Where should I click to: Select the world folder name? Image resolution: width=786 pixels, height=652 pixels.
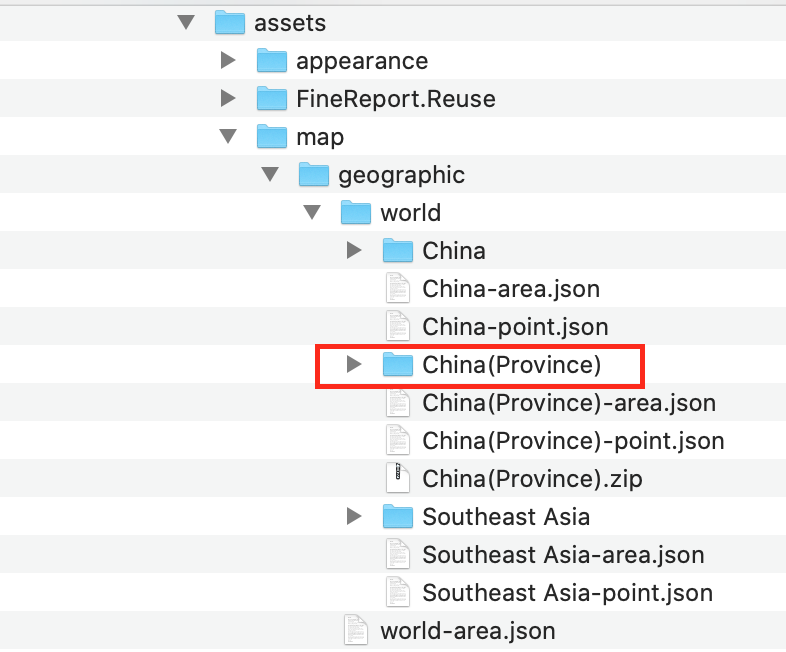tap(411, 212)
